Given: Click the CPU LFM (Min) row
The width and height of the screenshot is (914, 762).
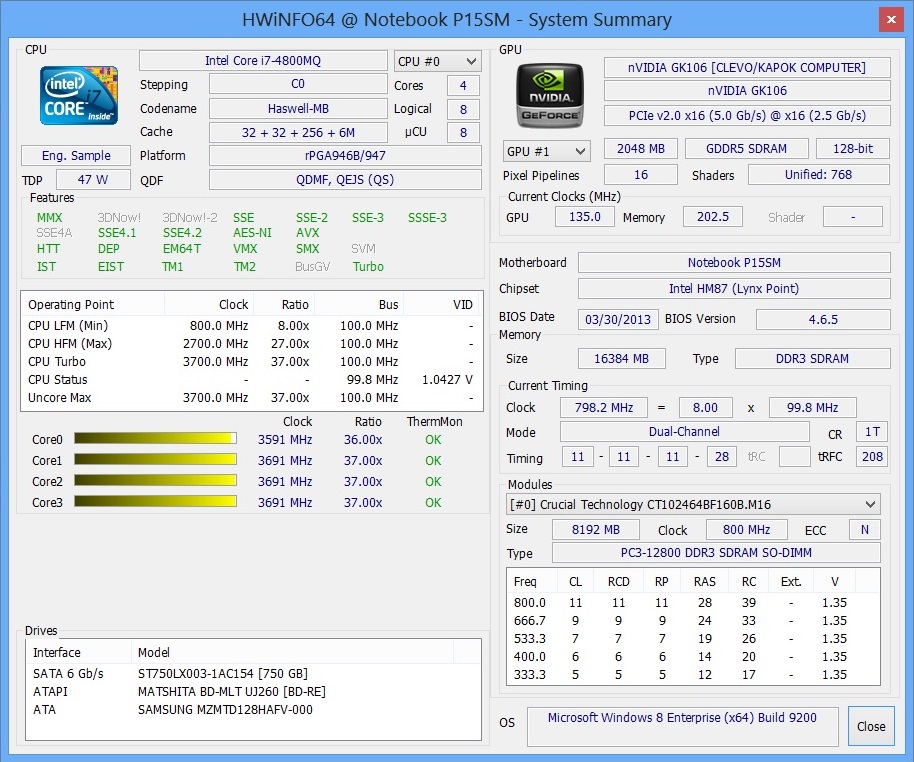Looking at the screenshot, I should pos(251,325).
